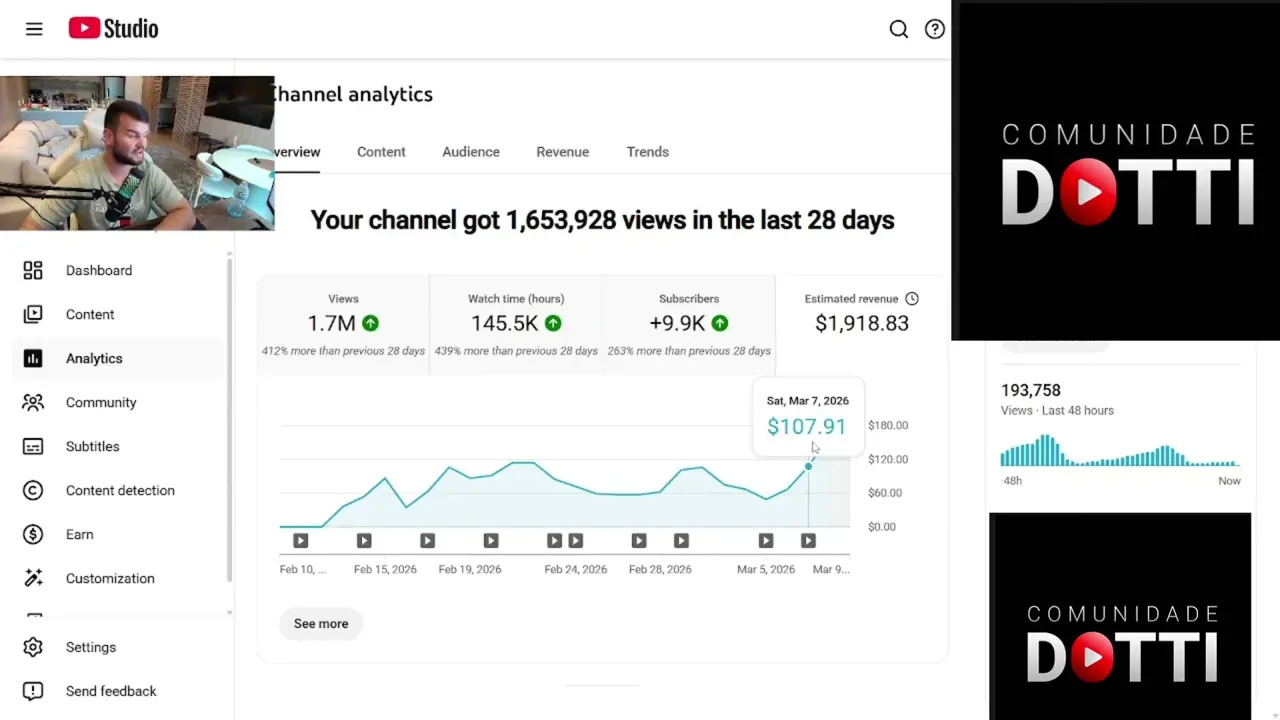Click the video marker under Mar 5, 2026
Screen dimensions: 1280x720
766,540
